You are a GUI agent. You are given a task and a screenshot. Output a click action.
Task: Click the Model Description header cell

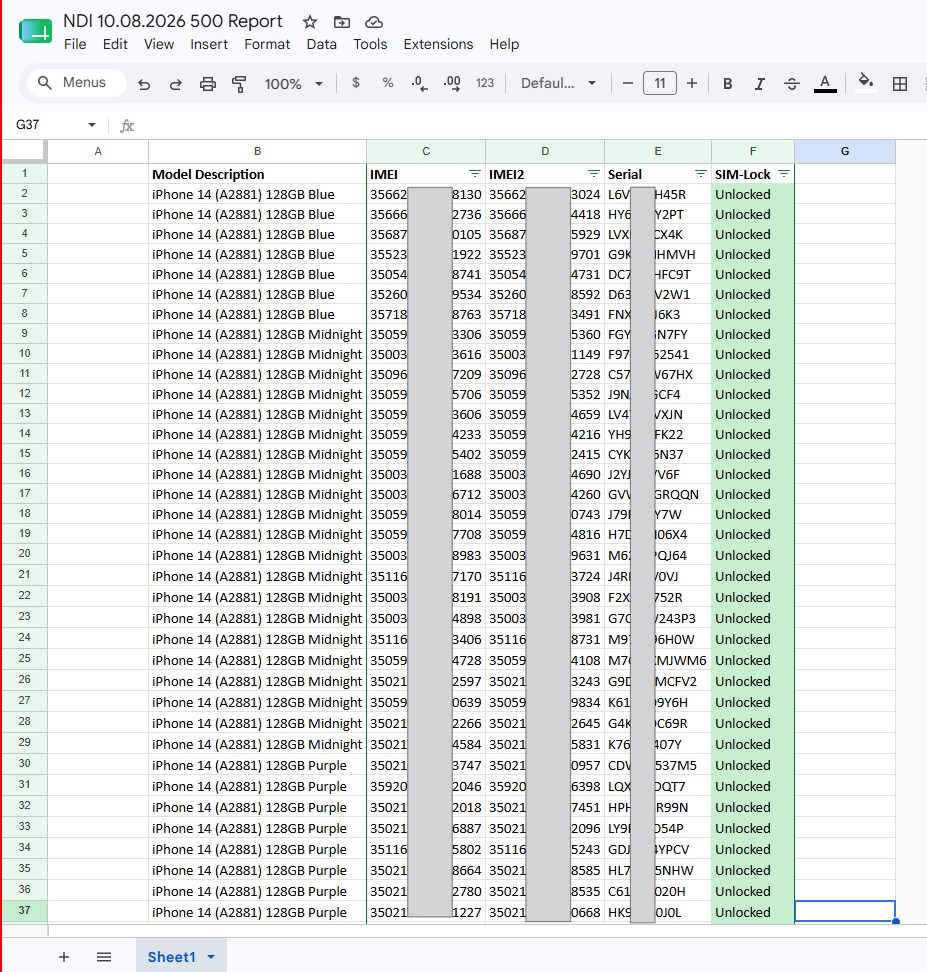(x=257, y=174)
